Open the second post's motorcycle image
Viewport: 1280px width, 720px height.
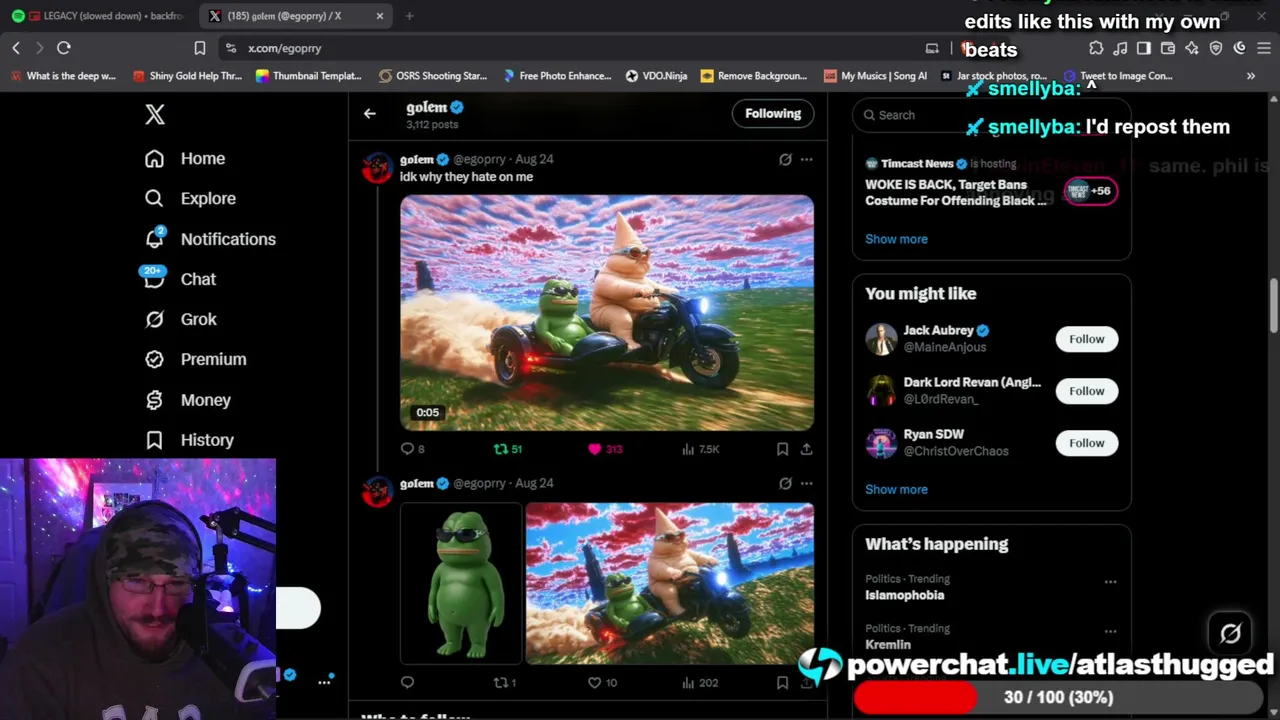[670, 584]
